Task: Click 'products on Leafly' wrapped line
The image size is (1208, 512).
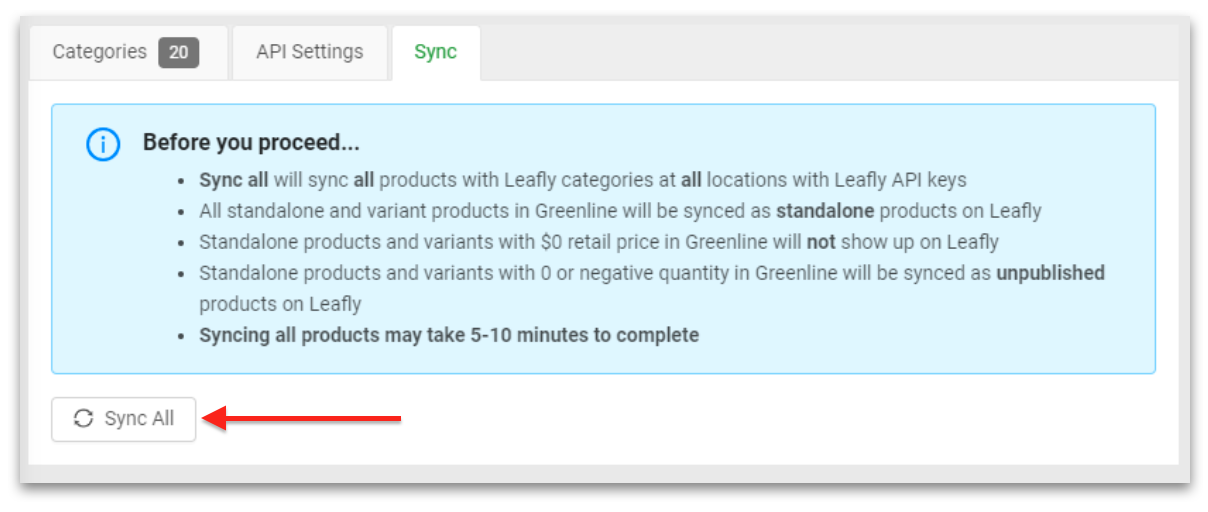Action: [x=280, y=304]
